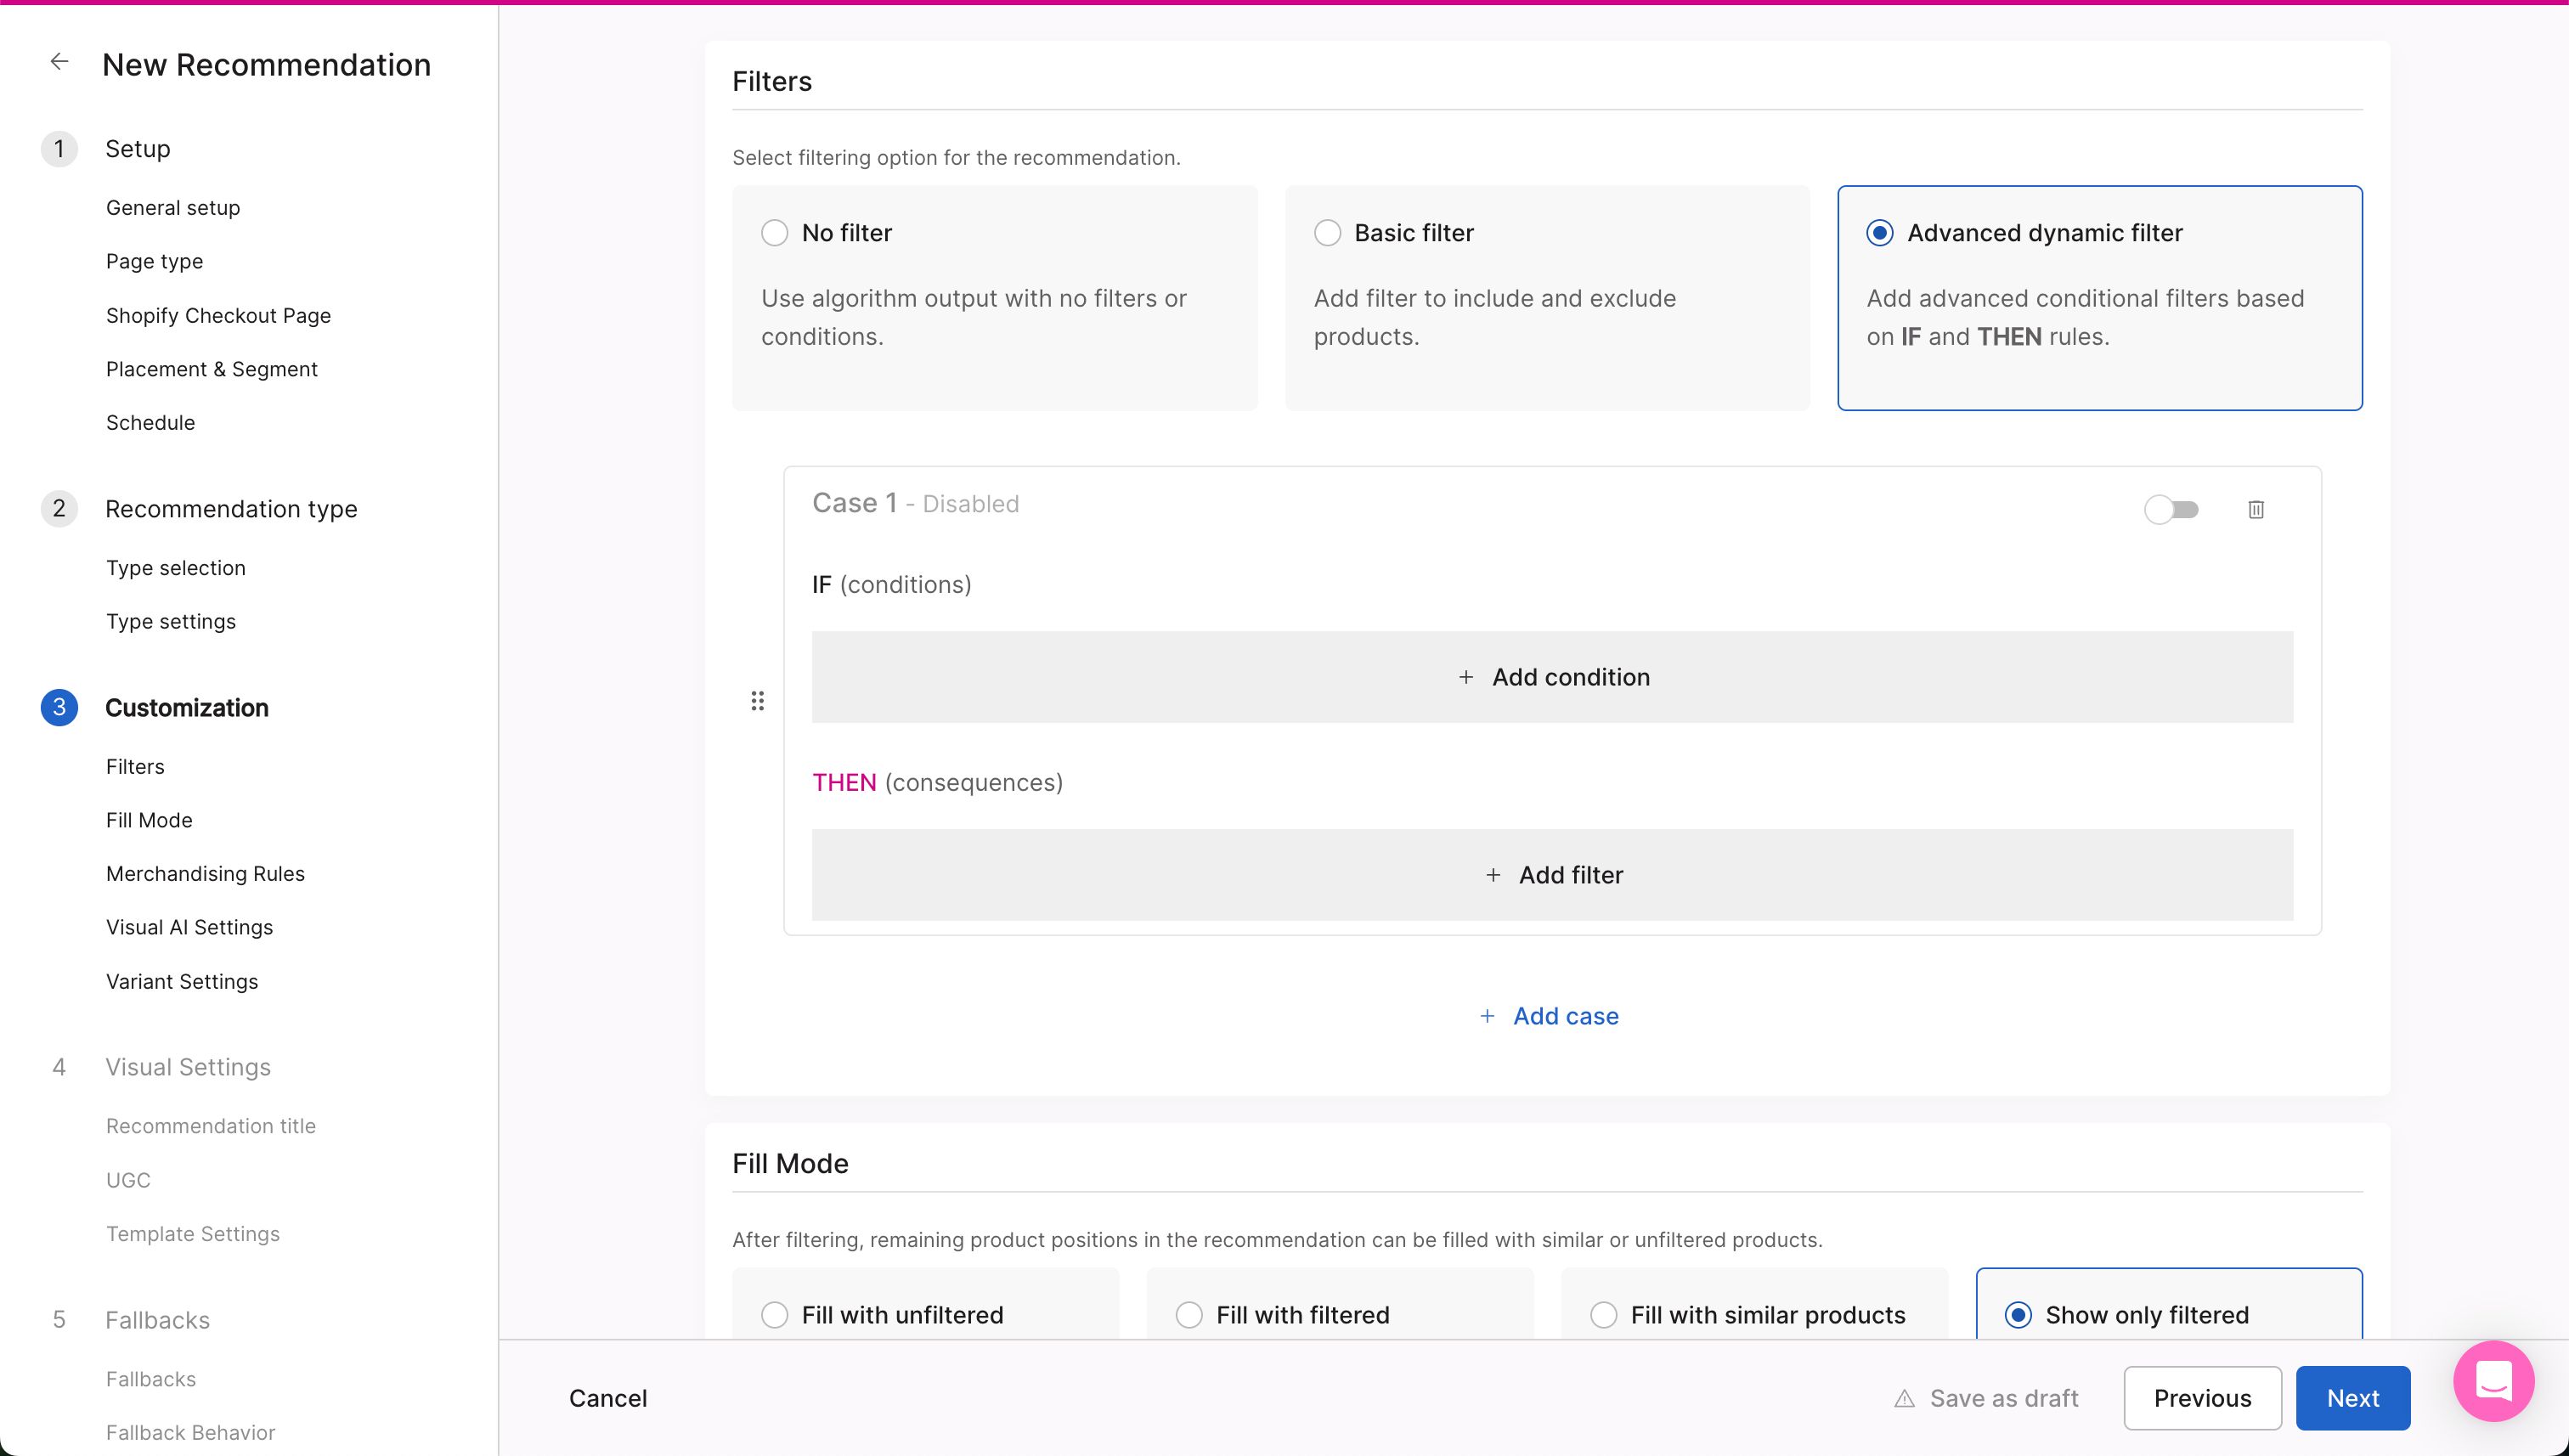This screenshot has width=2569, height=1456.
Task: Click Cancel at the bottom
Action: tap(607, 1398)
